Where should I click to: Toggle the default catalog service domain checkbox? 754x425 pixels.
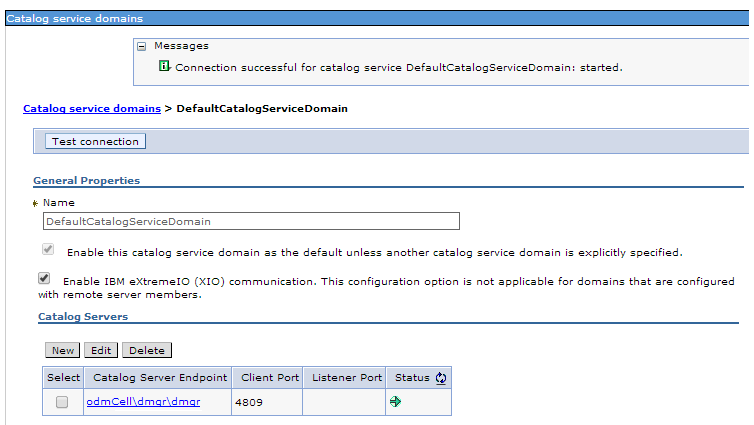[x=48, y=249]
